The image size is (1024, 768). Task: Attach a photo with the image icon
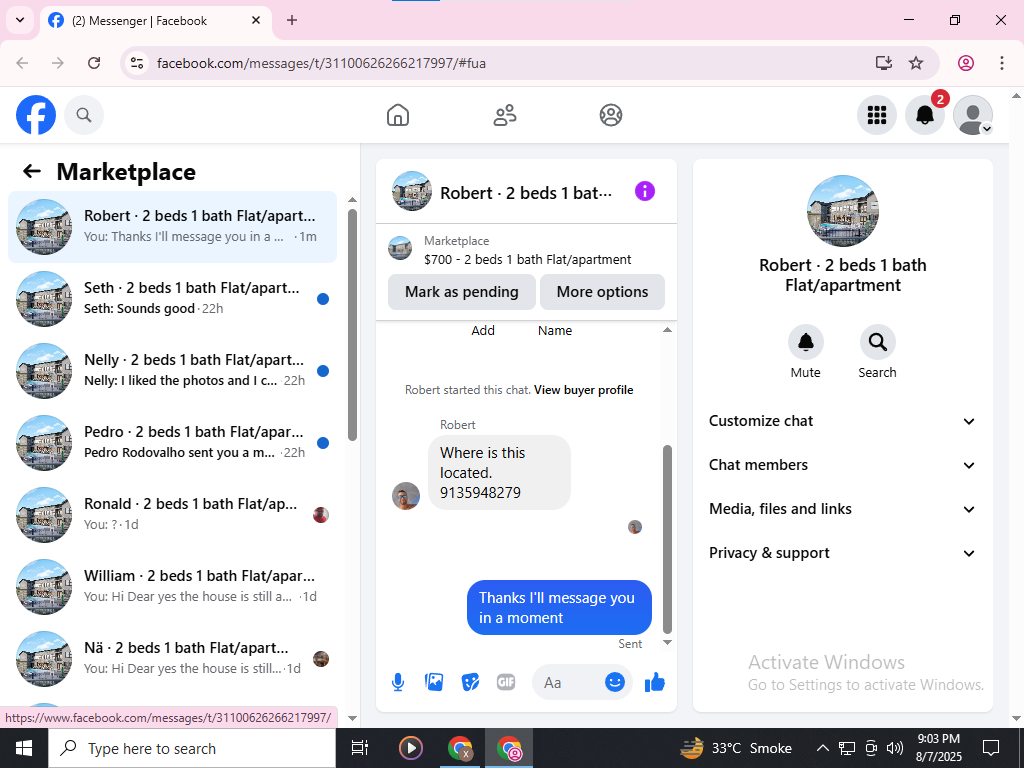coord(434,682)
